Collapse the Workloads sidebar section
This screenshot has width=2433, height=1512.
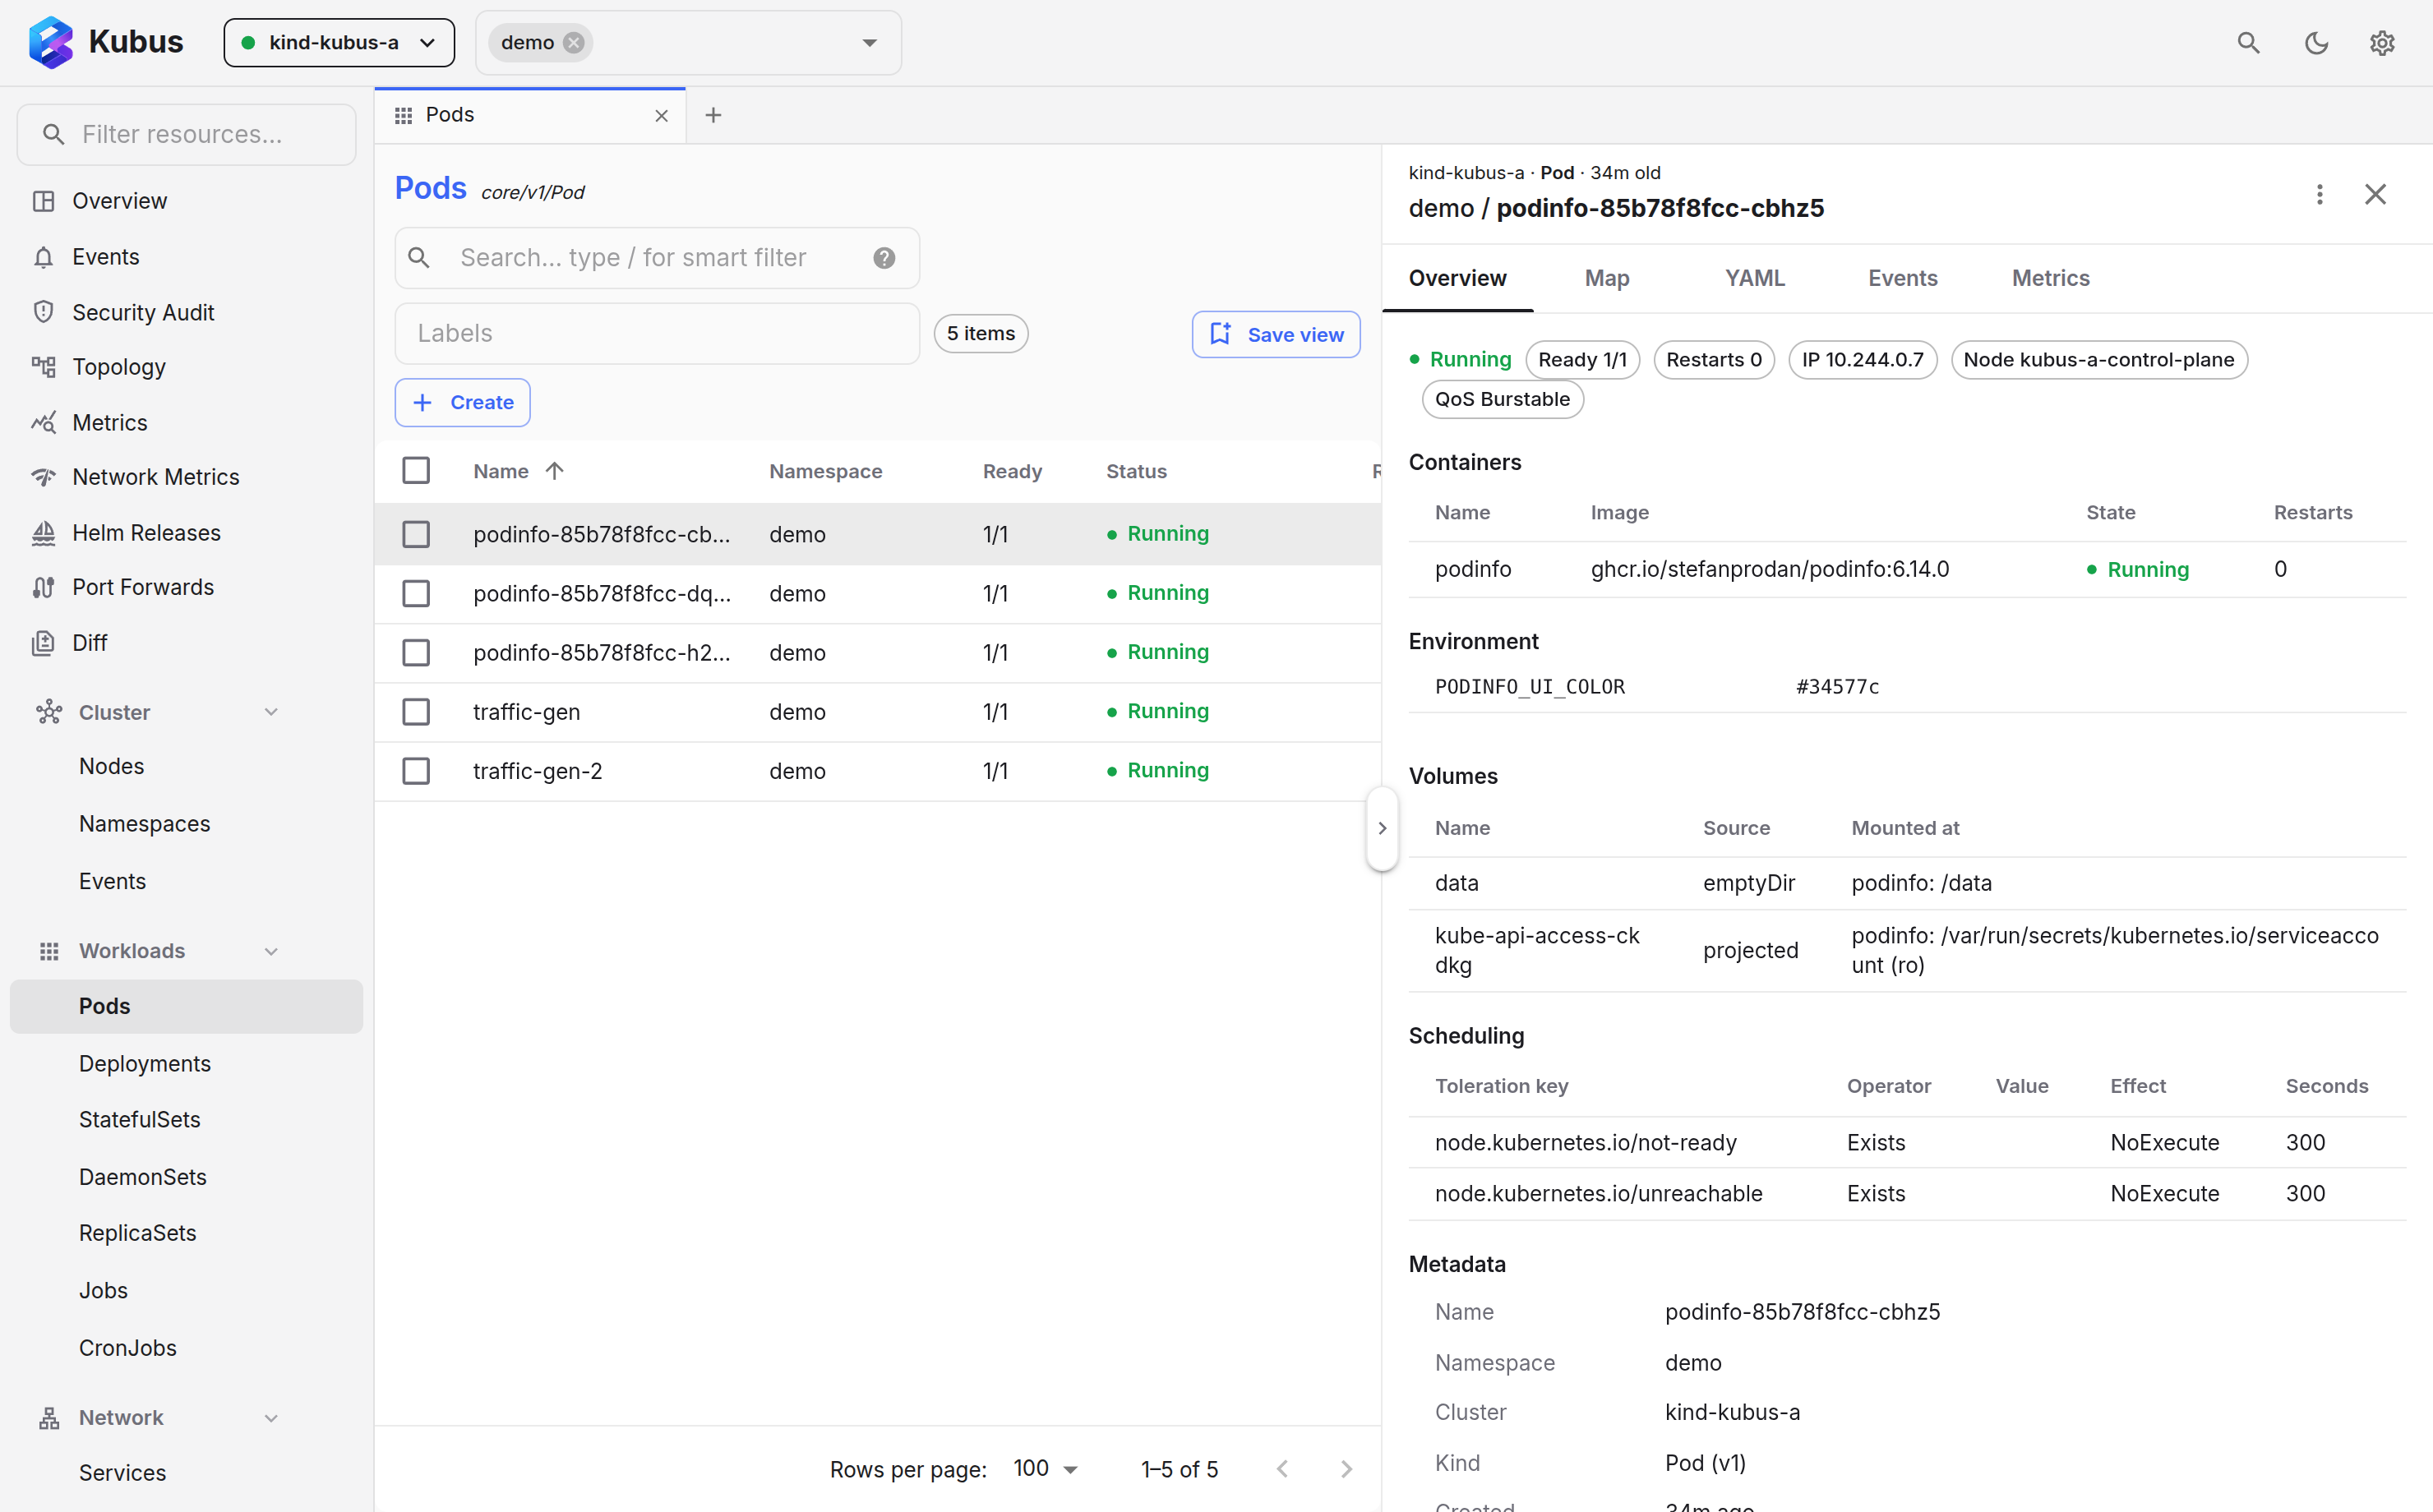click(271, 951)
